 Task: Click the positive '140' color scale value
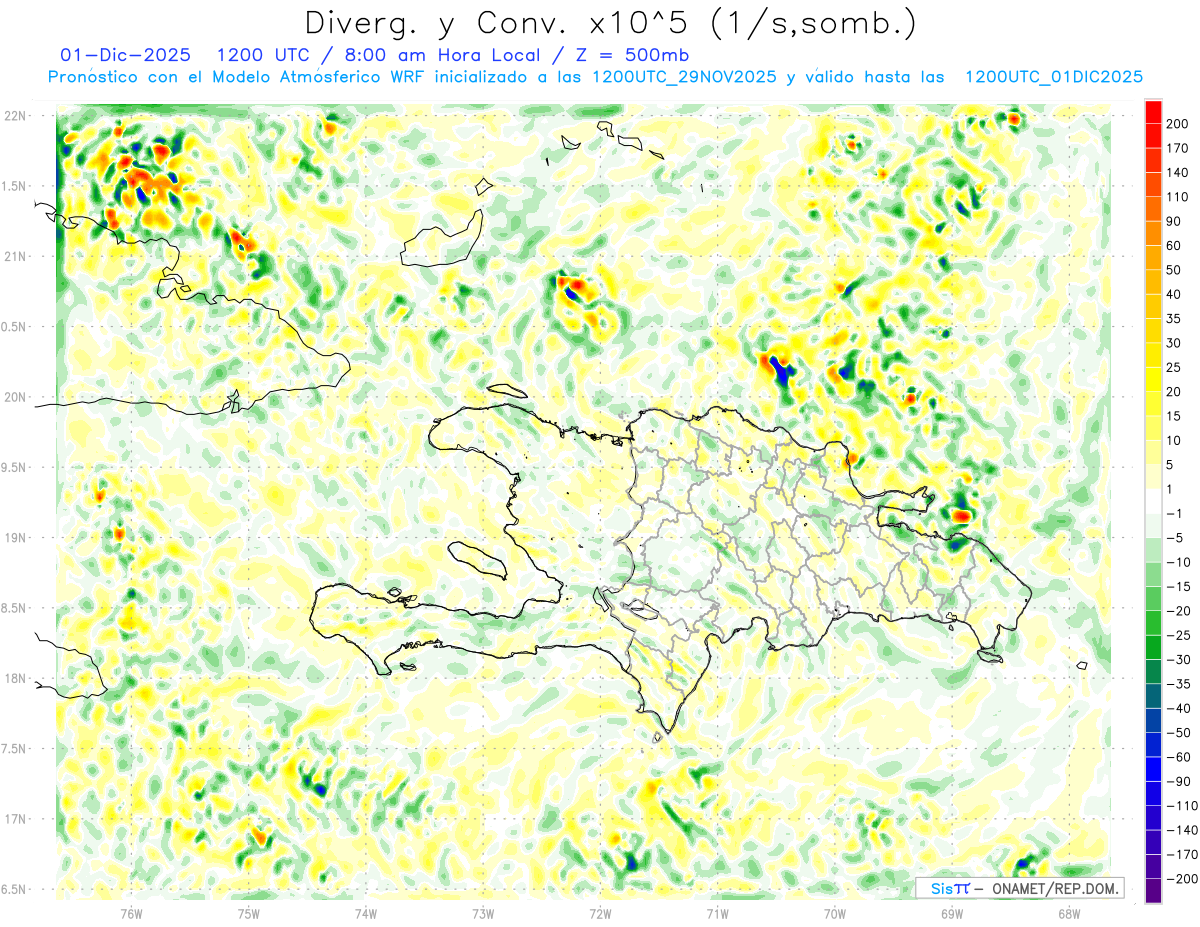tap(1178, 173)
